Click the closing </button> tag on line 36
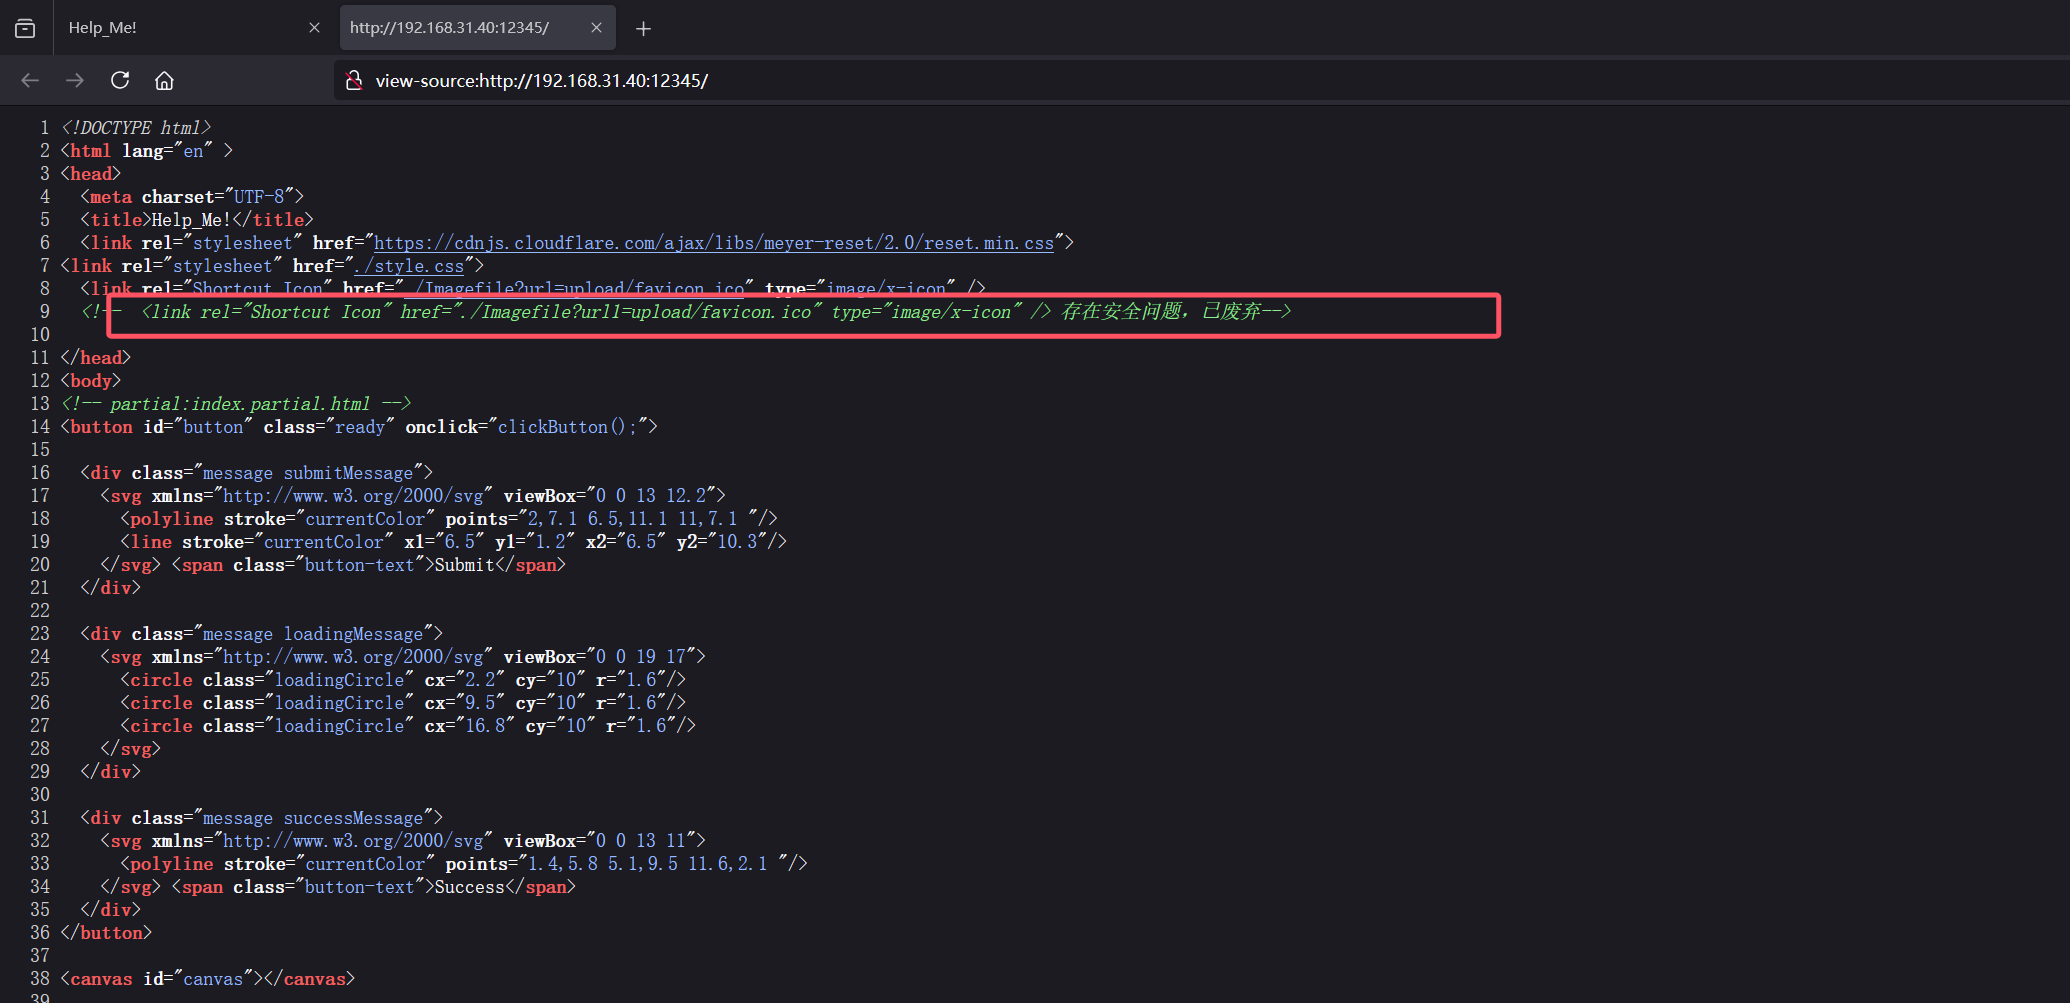Image resolution: width=2070 pixels, height=1003 pixels. tap(106, 933)
